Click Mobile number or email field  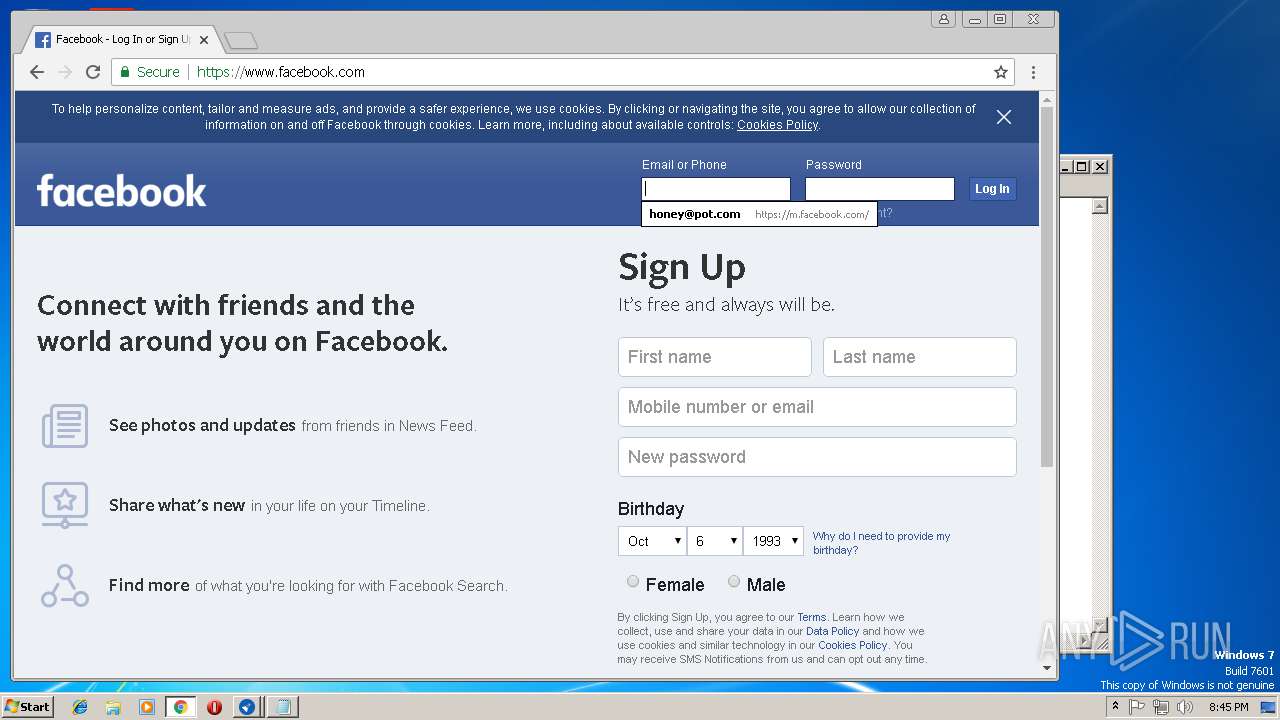[x=817, y=407]
